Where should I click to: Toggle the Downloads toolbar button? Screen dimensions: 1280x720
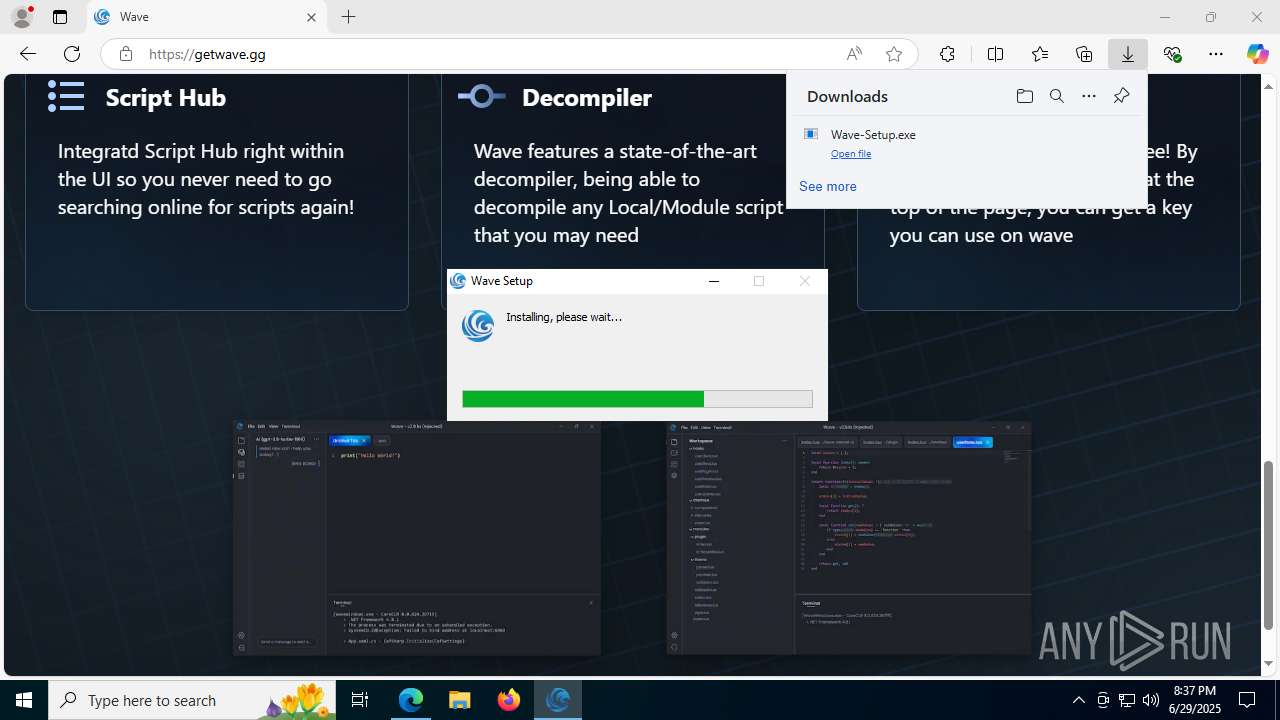(x=1128, y=54)
